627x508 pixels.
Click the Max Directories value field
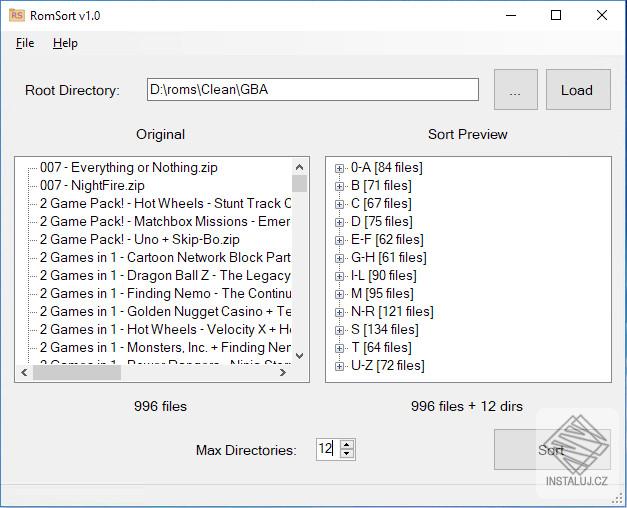[328, 449]
